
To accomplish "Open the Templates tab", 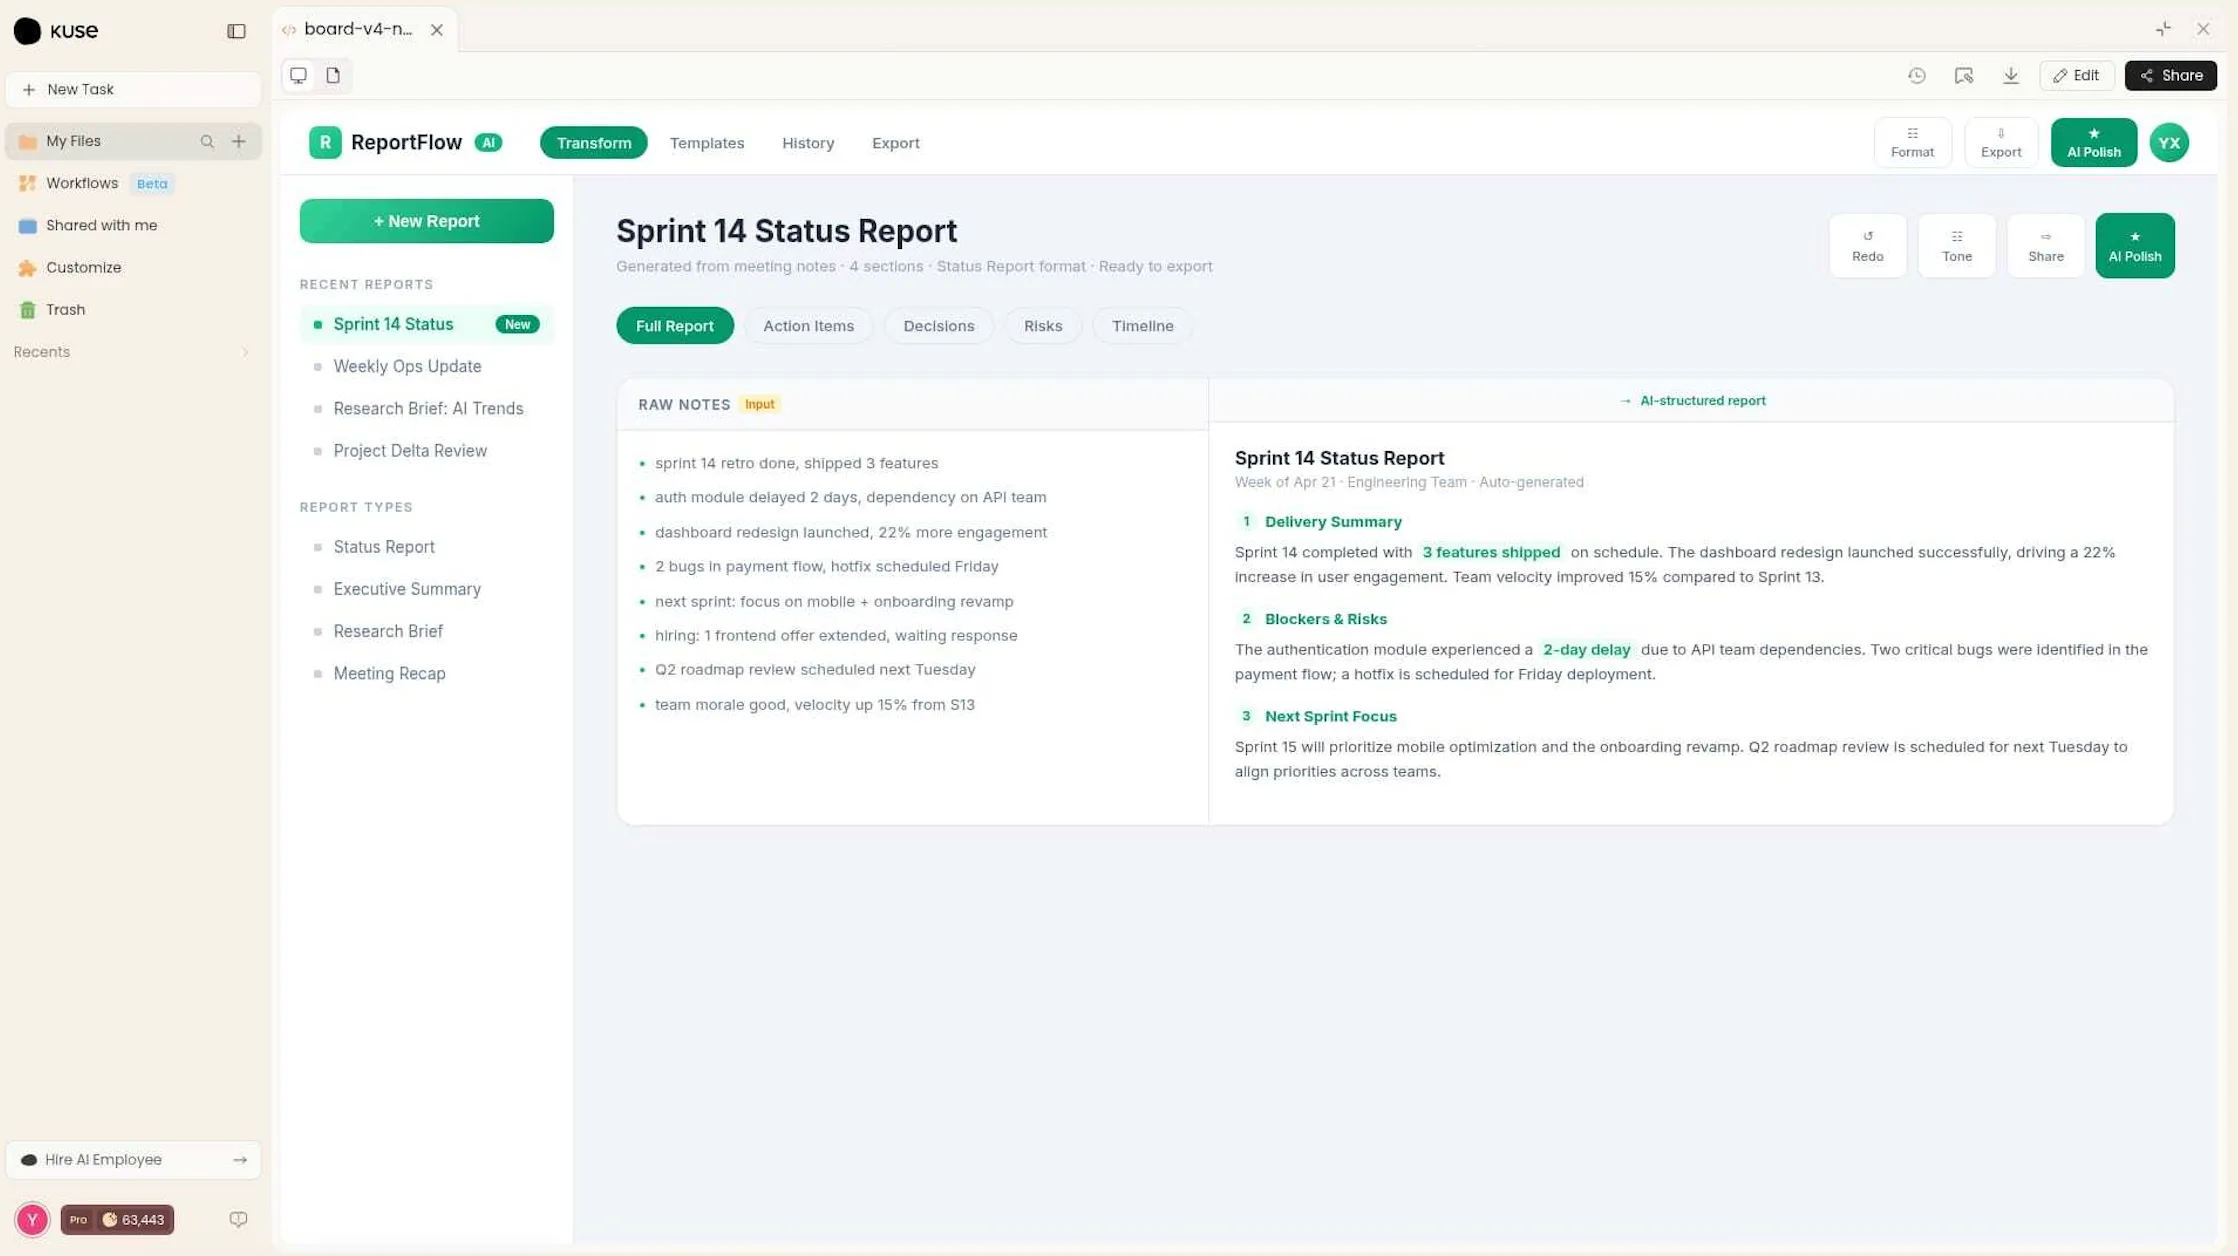I will coord(707,143).
